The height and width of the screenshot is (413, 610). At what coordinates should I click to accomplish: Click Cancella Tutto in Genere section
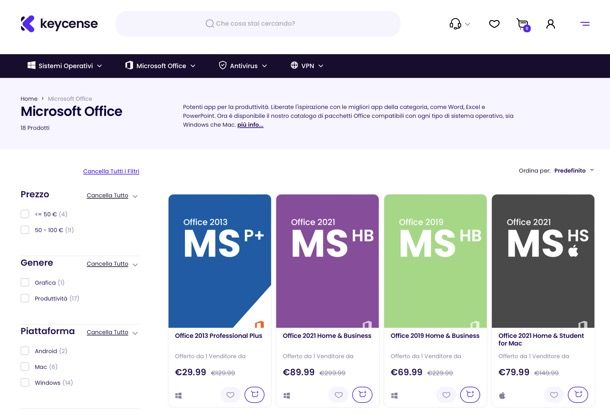pyautogui.click(x=107, y=264)
